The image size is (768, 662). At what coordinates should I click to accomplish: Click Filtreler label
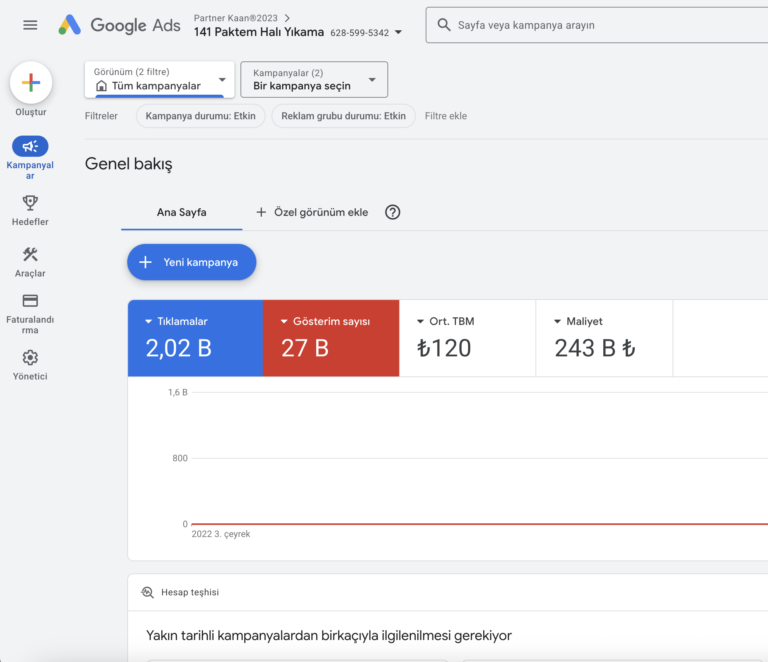[101, 116]
